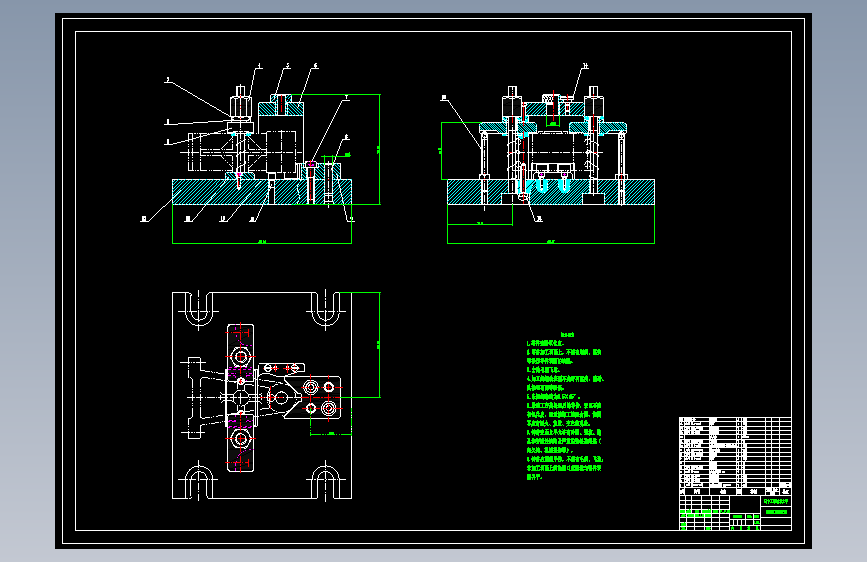Click the green technical requirements notes block

[565, 405]
